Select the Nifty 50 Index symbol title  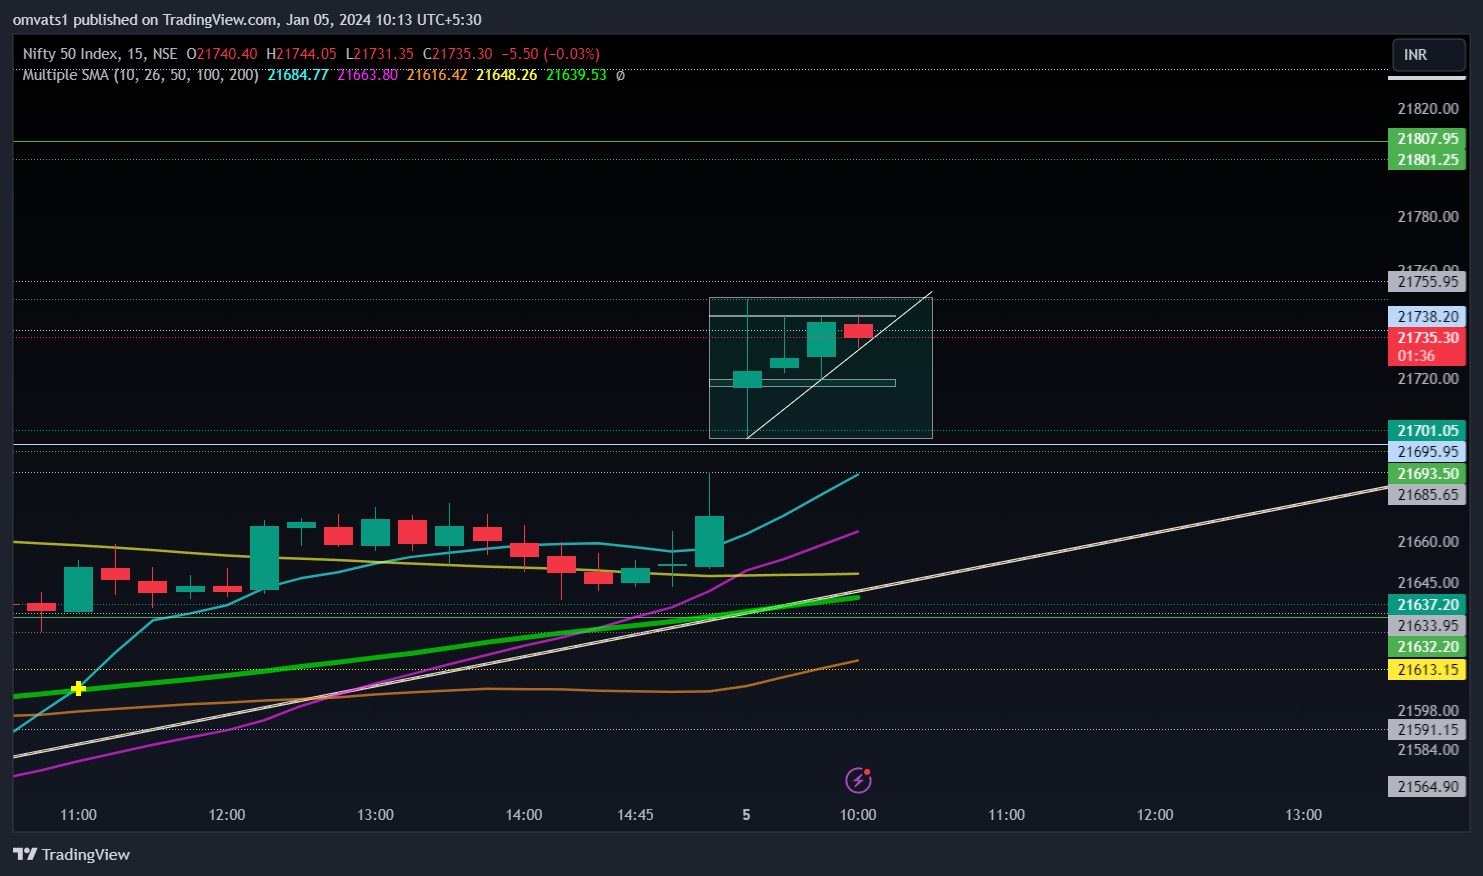100,54
